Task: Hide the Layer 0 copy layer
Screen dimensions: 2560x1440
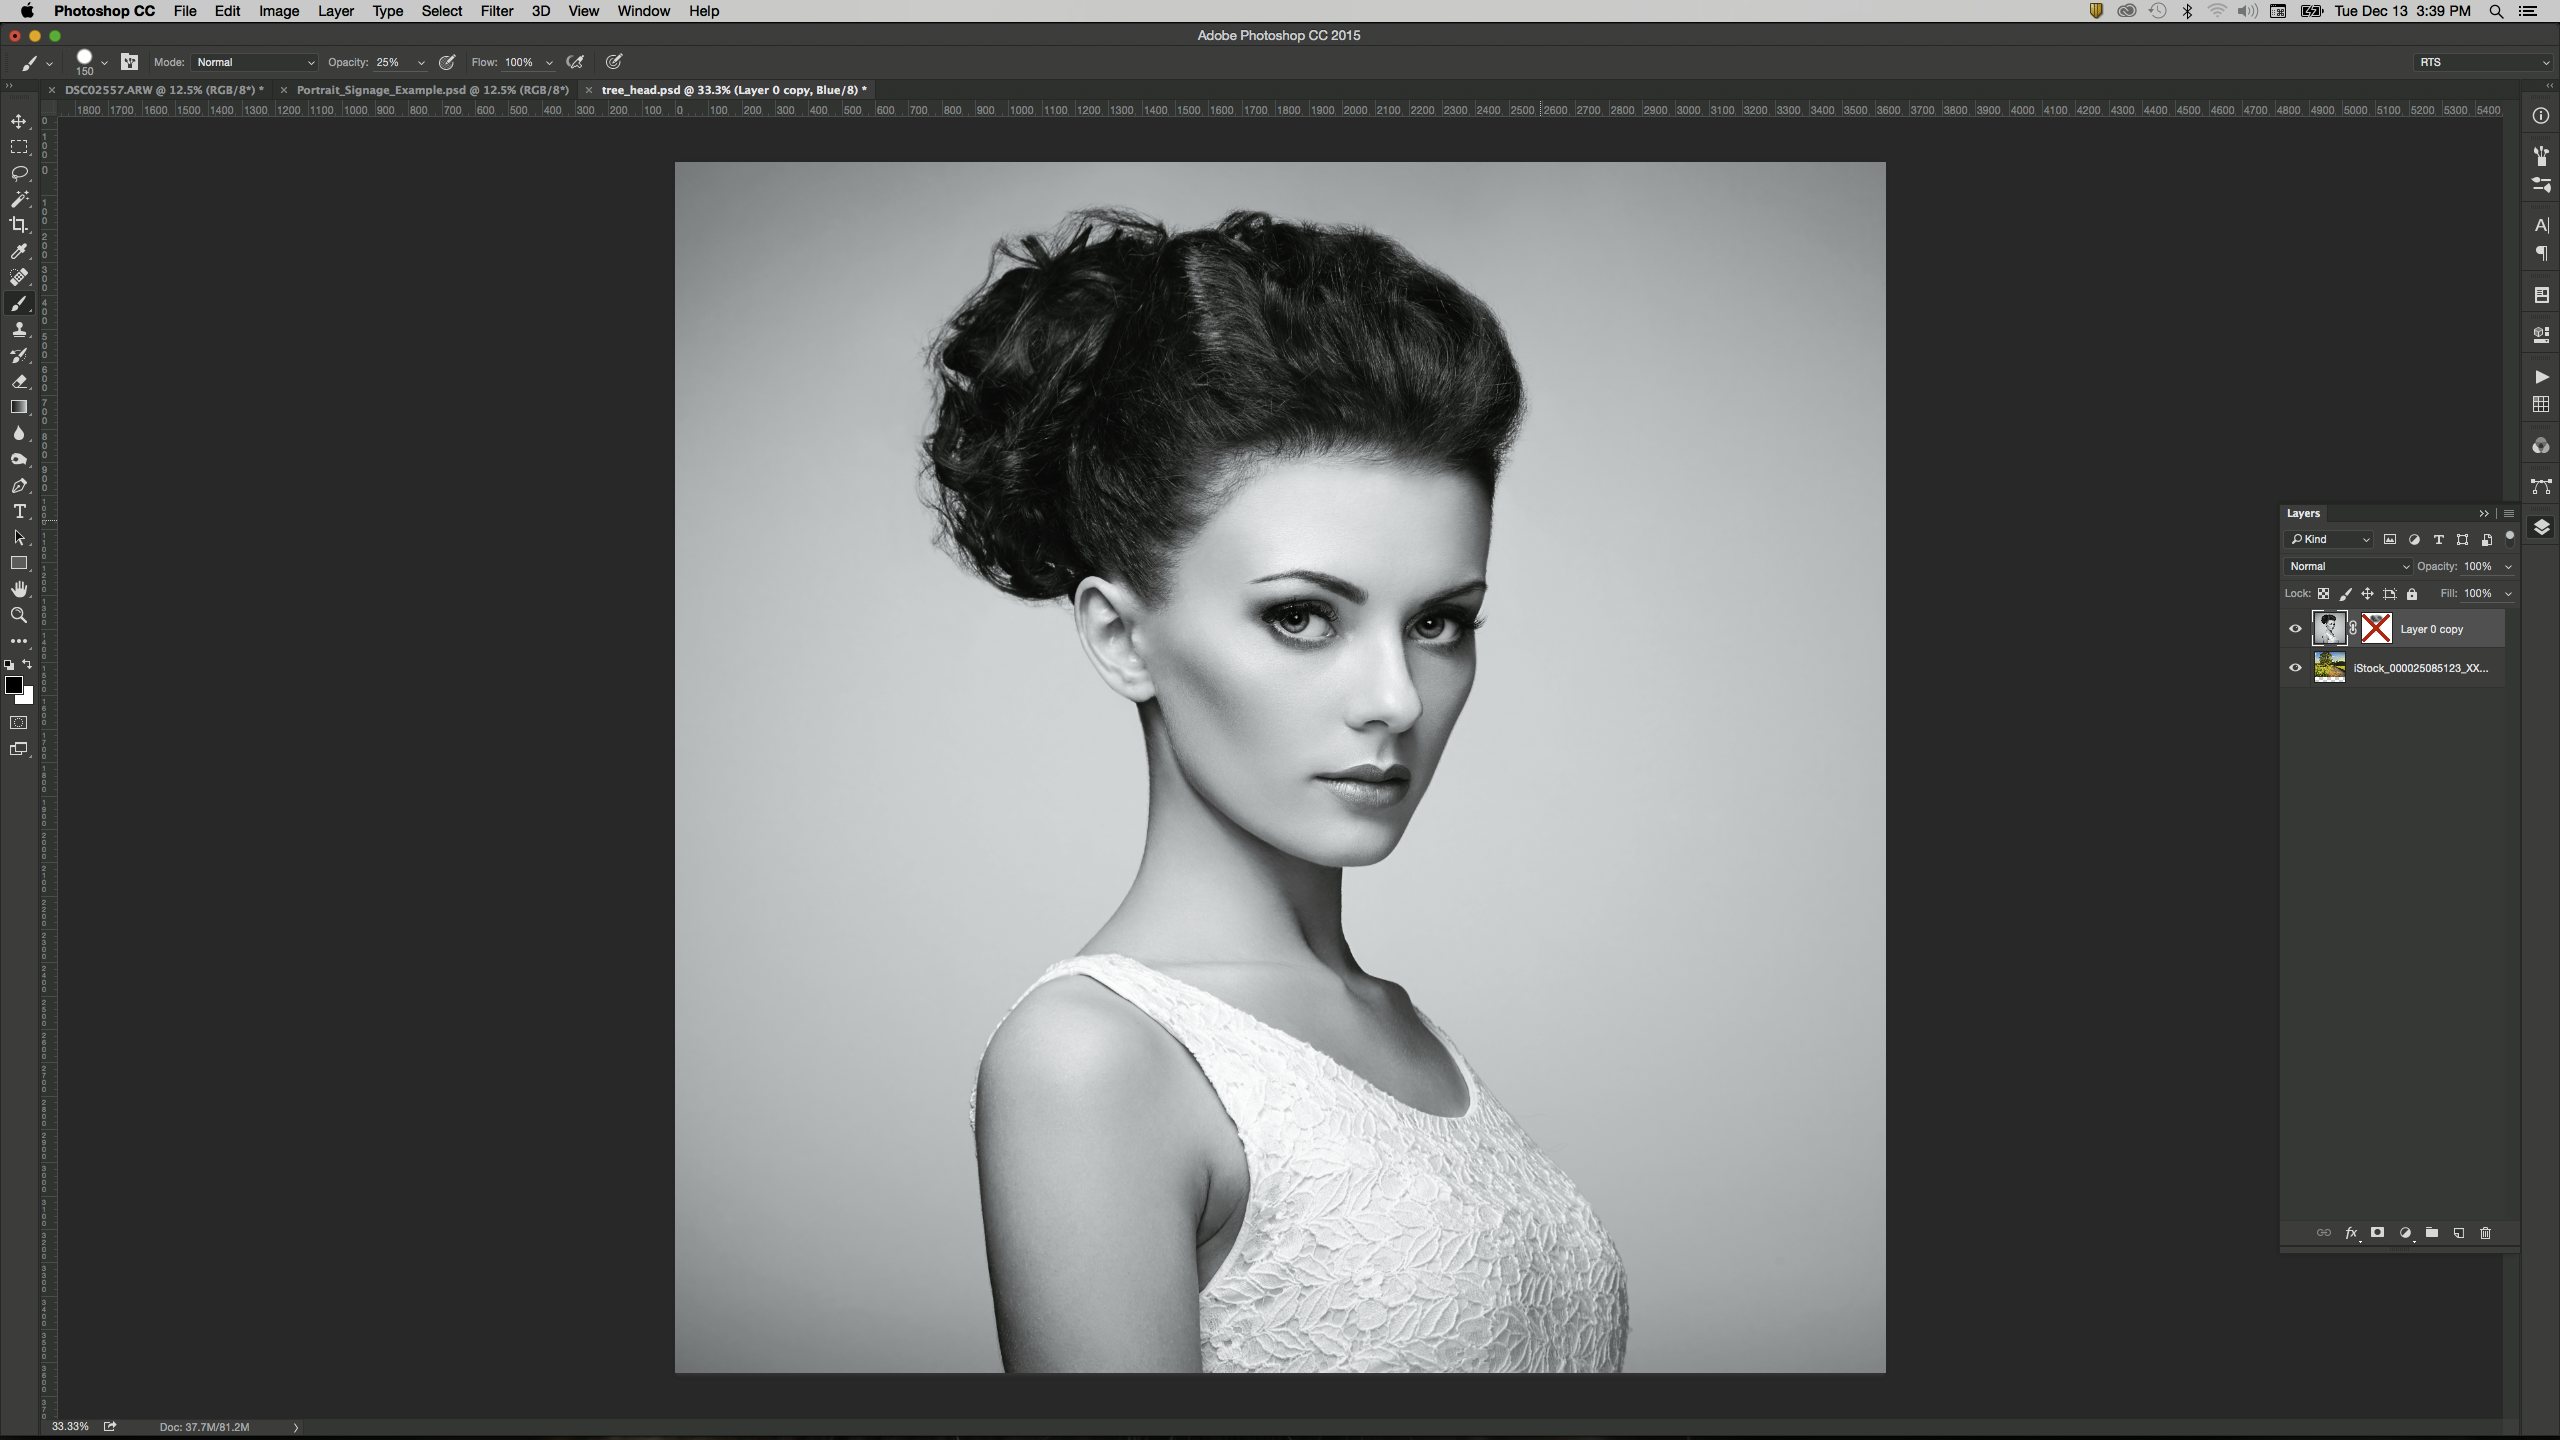Action: tap(2295, 629)
